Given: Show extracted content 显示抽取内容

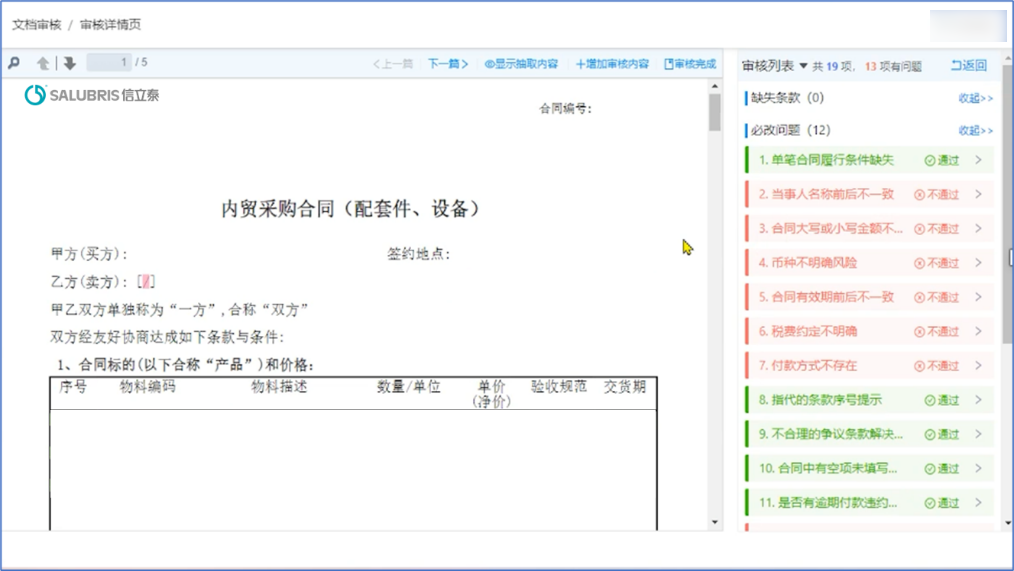Looking at the screenshot, I should (x=521, y=63).
